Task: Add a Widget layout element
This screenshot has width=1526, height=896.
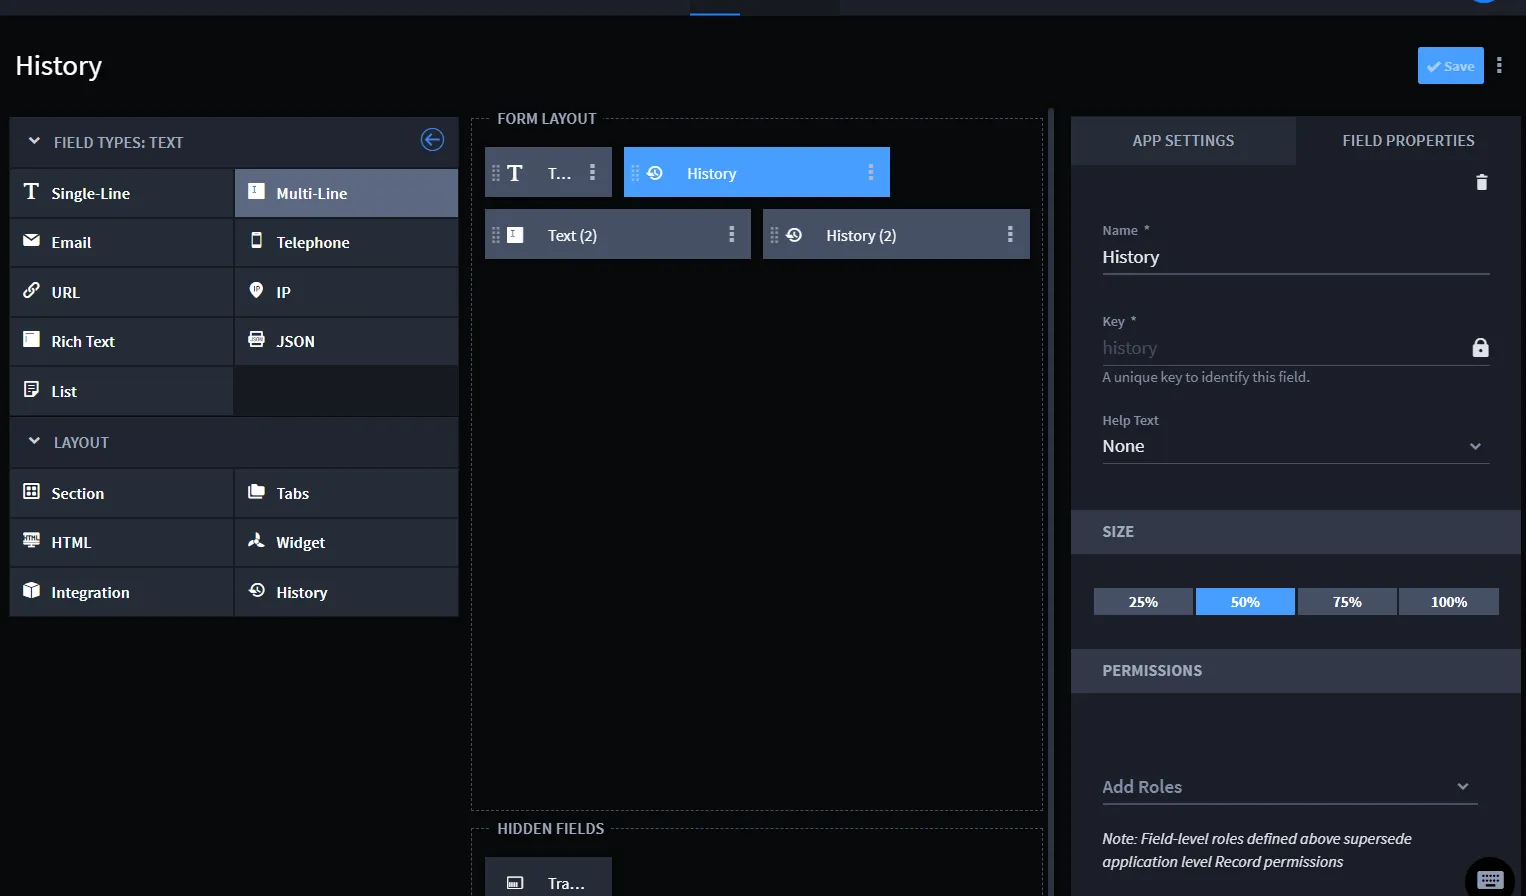Action: coord(346,542)
